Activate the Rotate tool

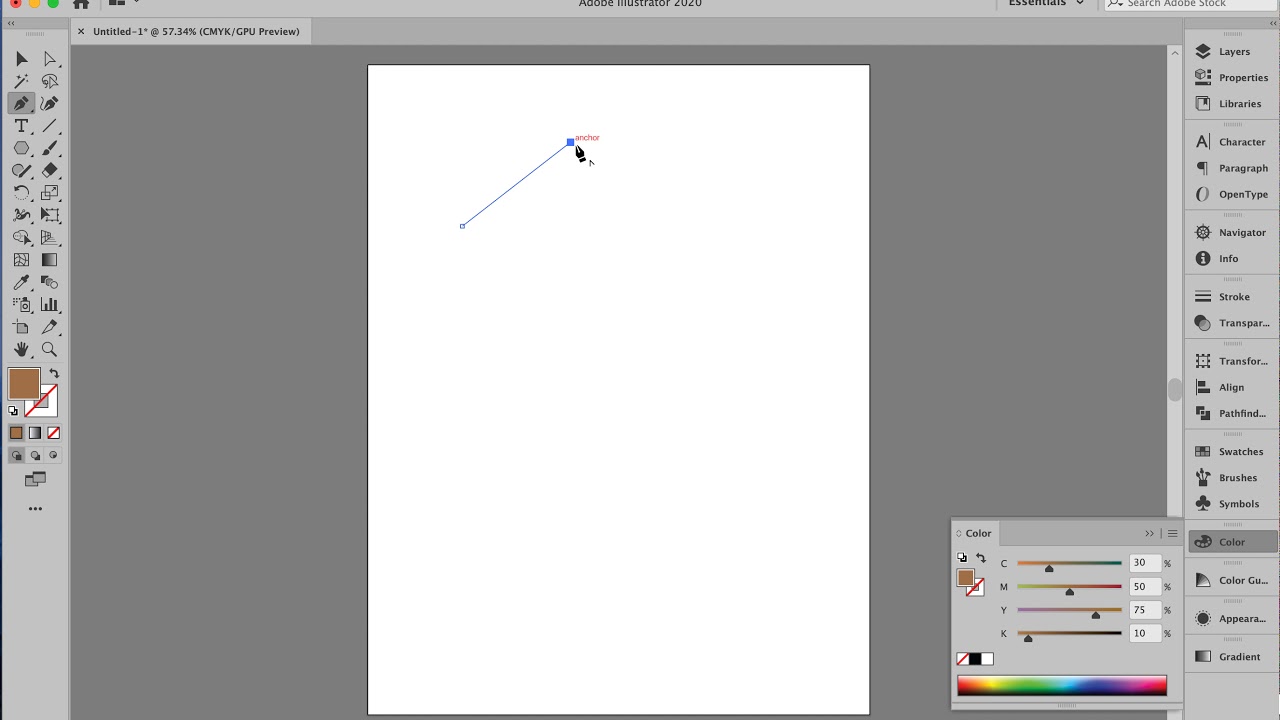coord(21,193)
